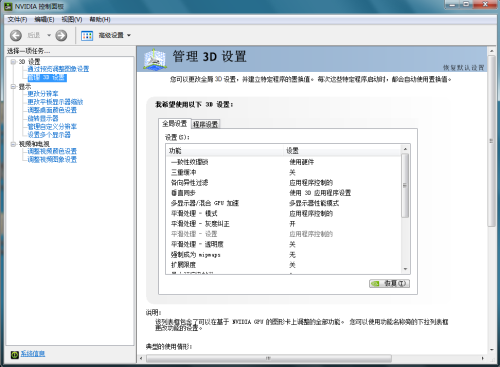Click the NVIDIA logo icon in title bar
Viewport: 500px width, 367px height.
(x=8, y=6)
